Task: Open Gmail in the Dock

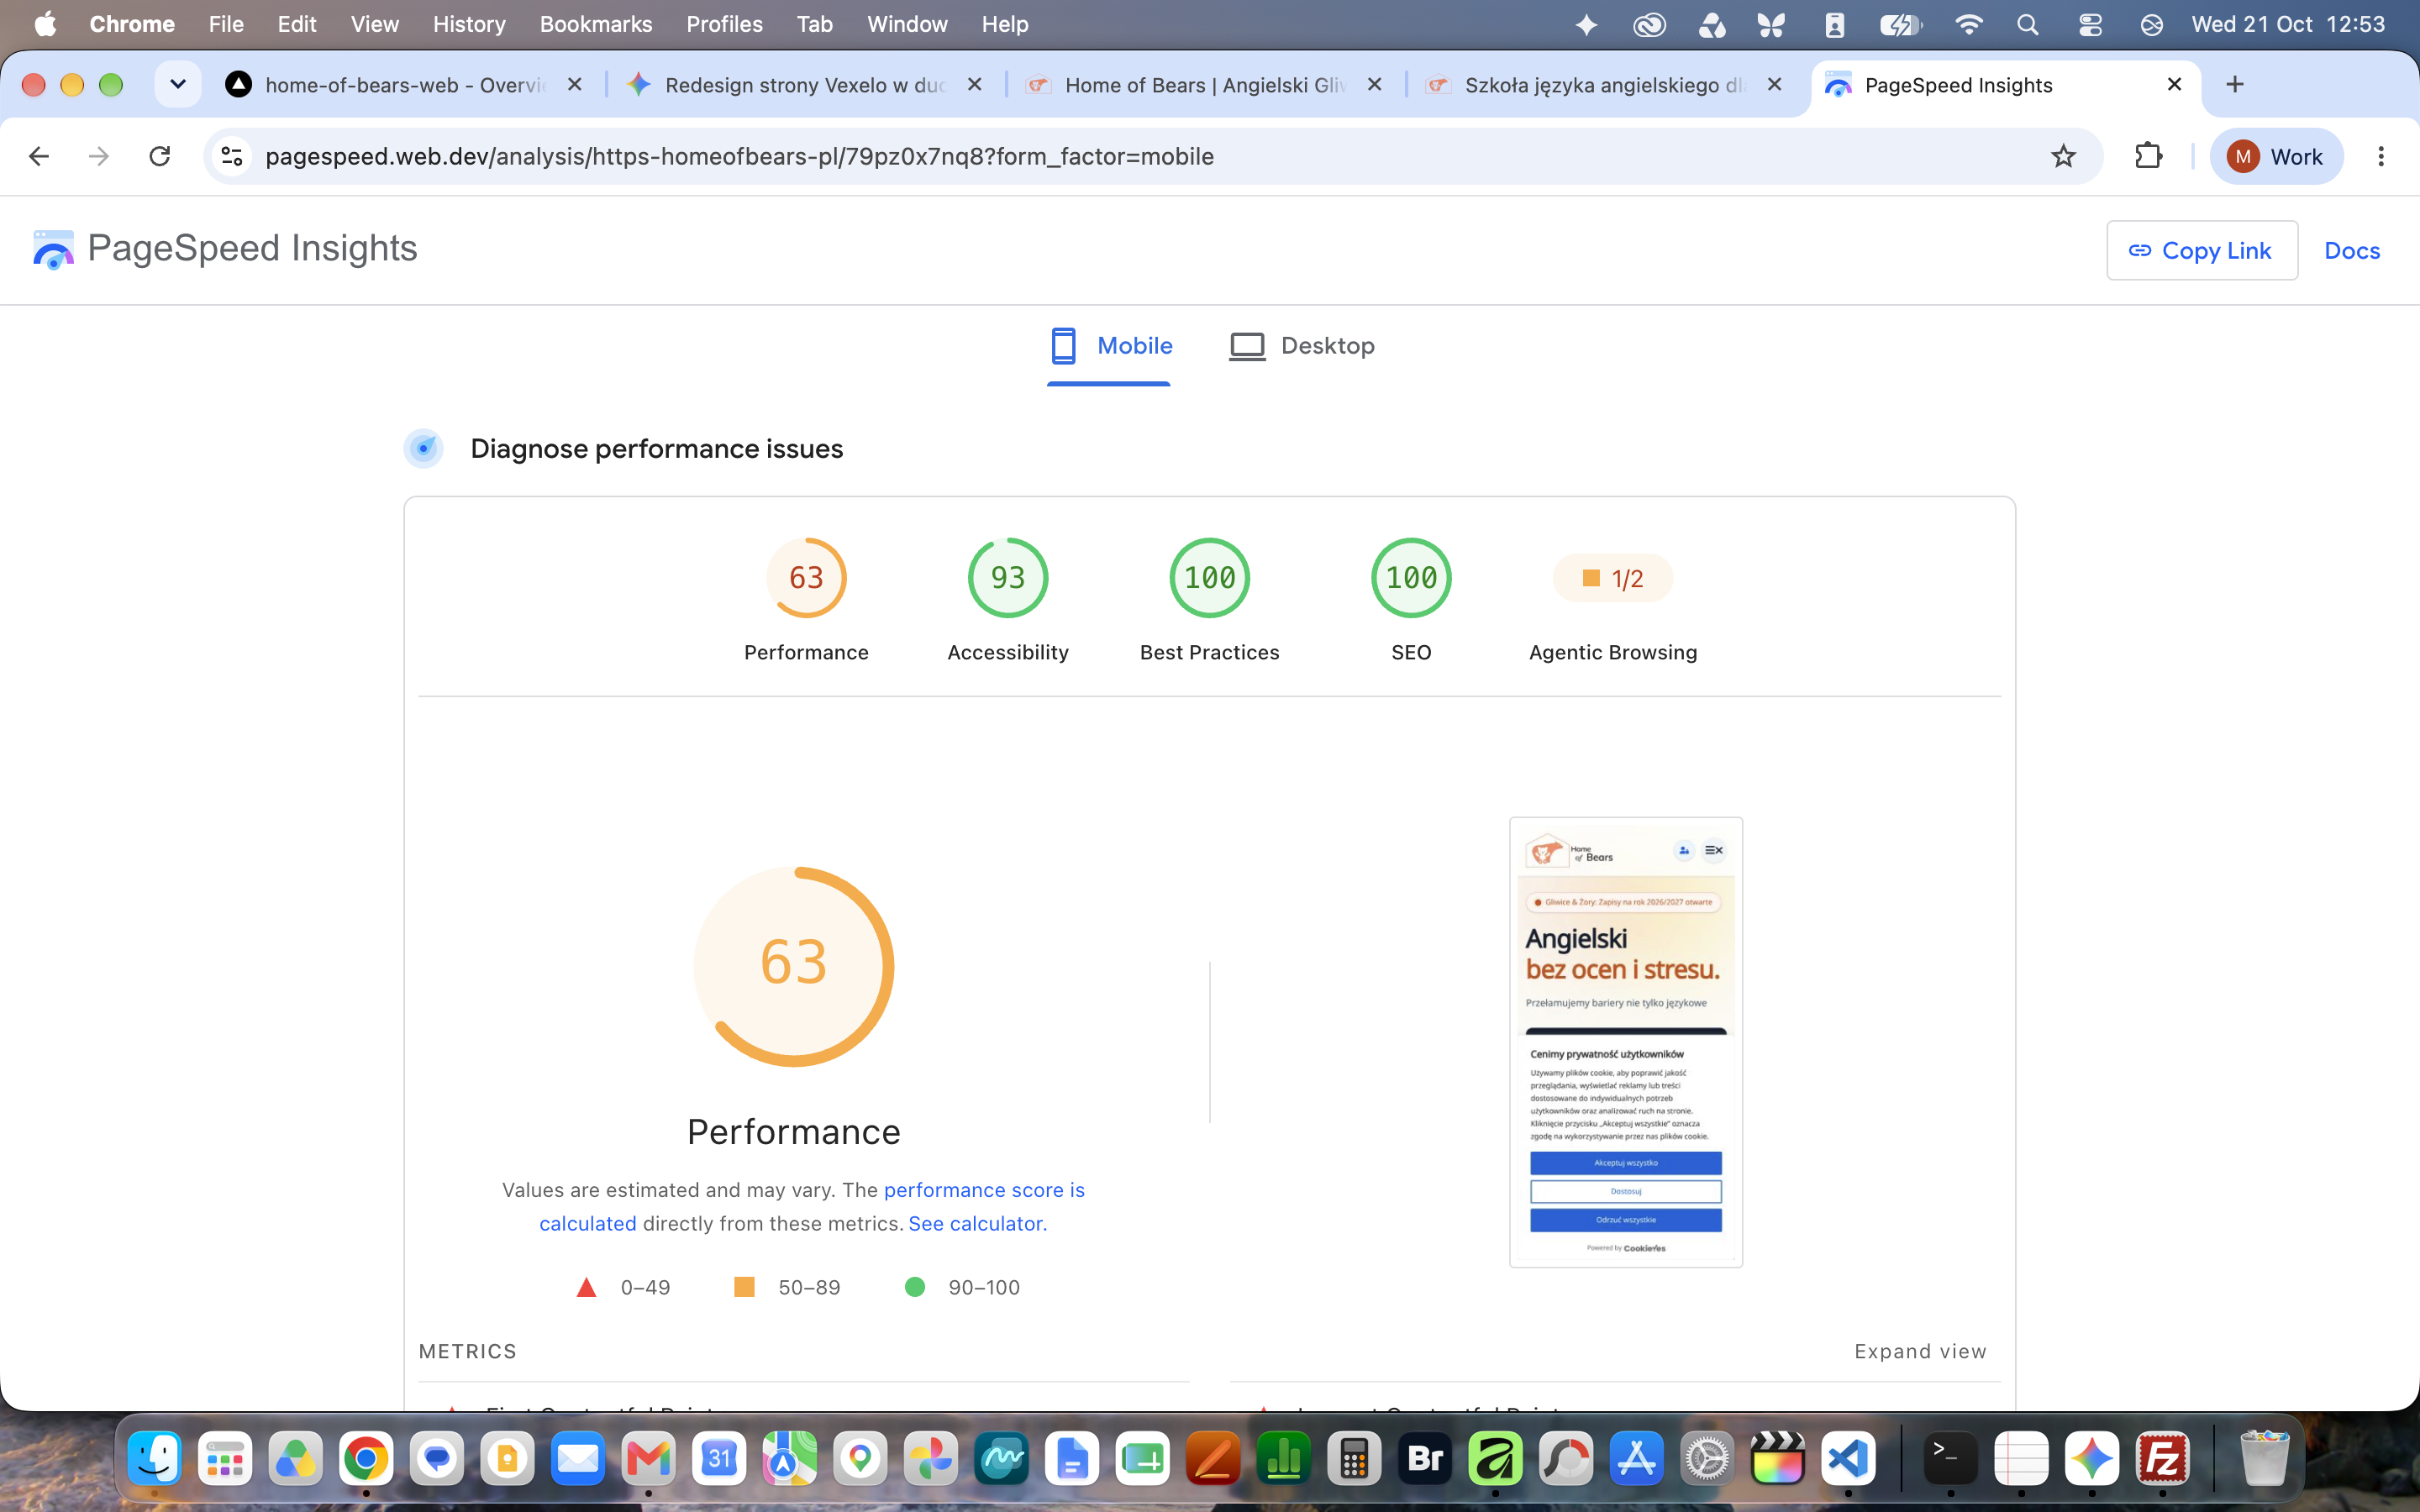Action: [648, 1459]
